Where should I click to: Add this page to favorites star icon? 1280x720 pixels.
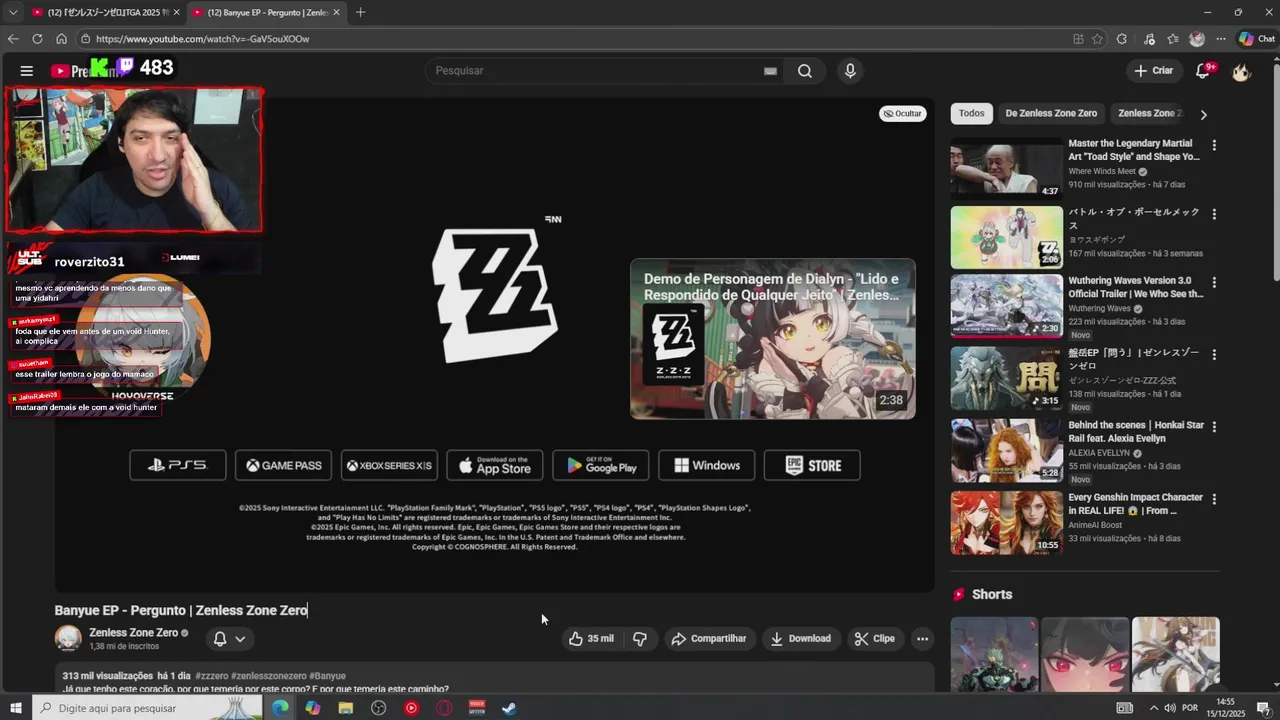click(1097, 39)
